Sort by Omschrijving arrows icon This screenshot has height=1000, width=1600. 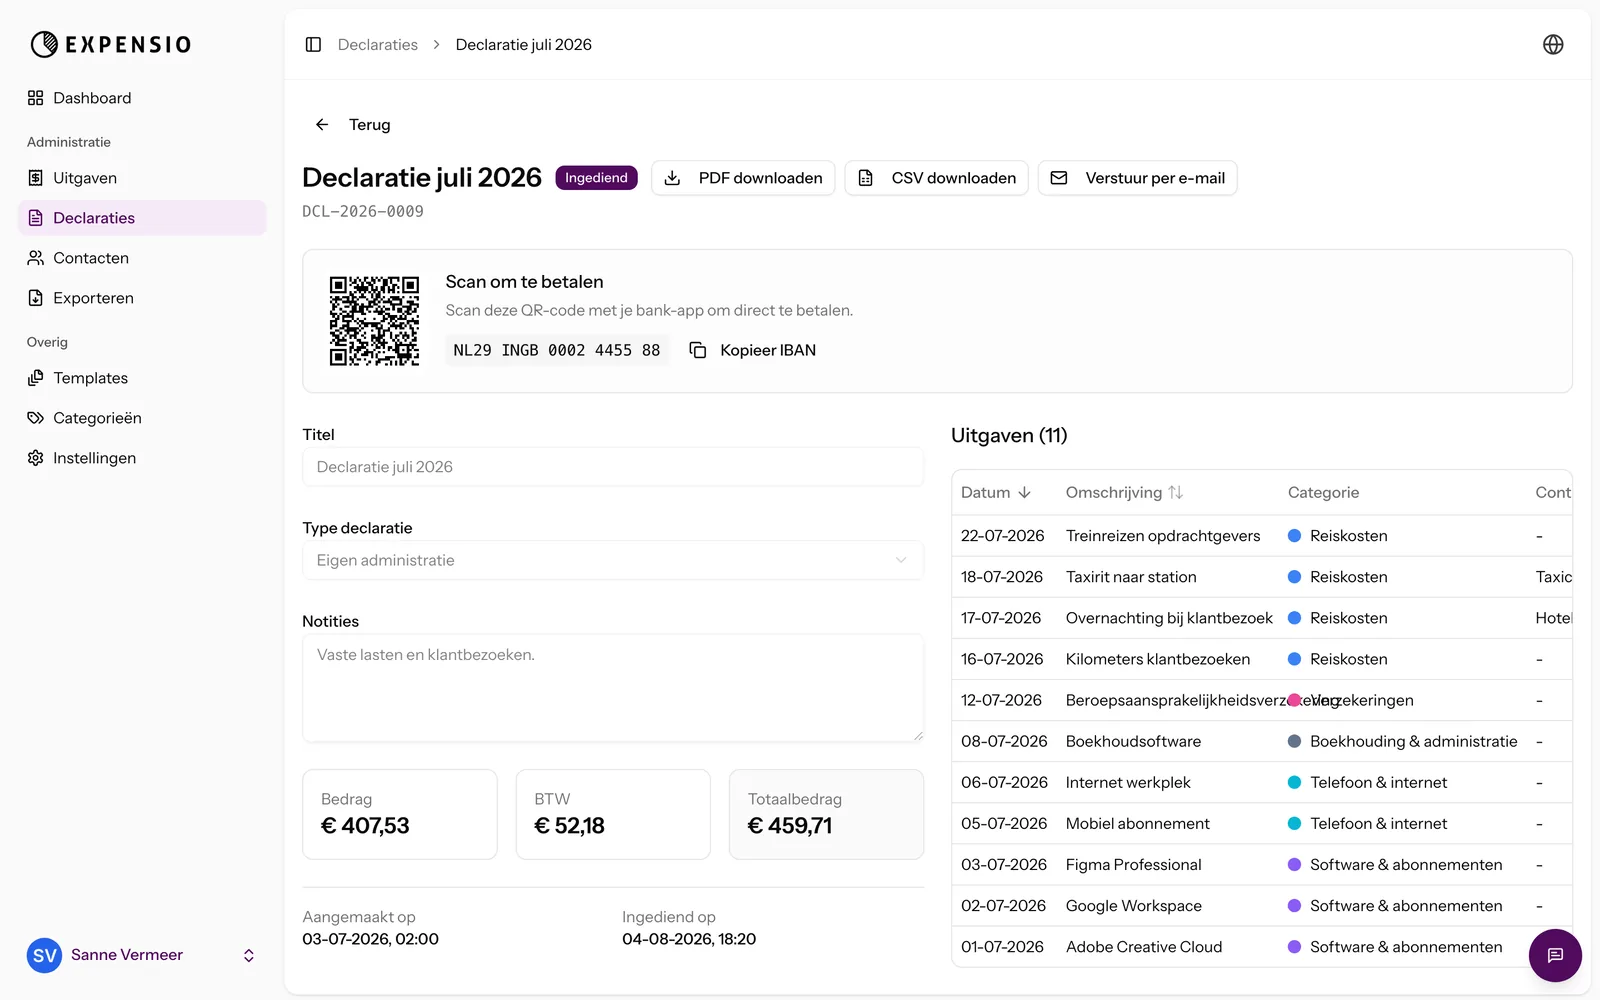tap(1176, 492)
